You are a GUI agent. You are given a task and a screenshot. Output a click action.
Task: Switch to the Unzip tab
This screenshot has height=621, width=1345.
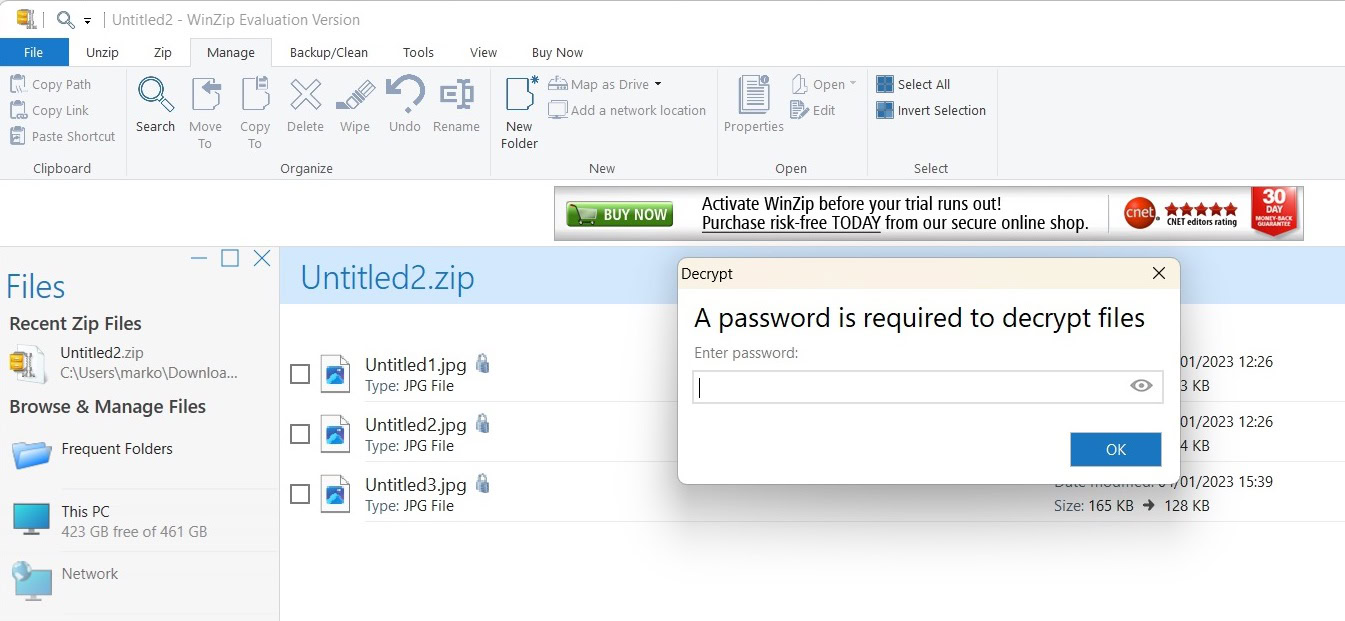coord(102,52)
